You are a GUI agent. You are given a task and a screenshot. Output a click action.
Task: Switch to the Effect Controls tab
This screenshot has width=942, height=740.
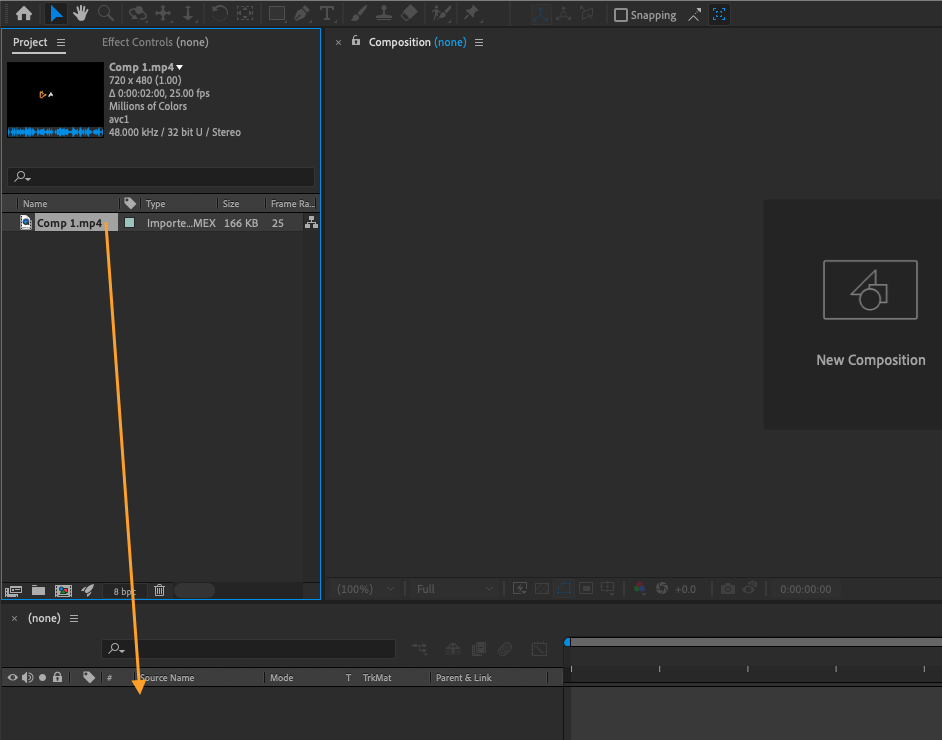(x=155, y=42)
